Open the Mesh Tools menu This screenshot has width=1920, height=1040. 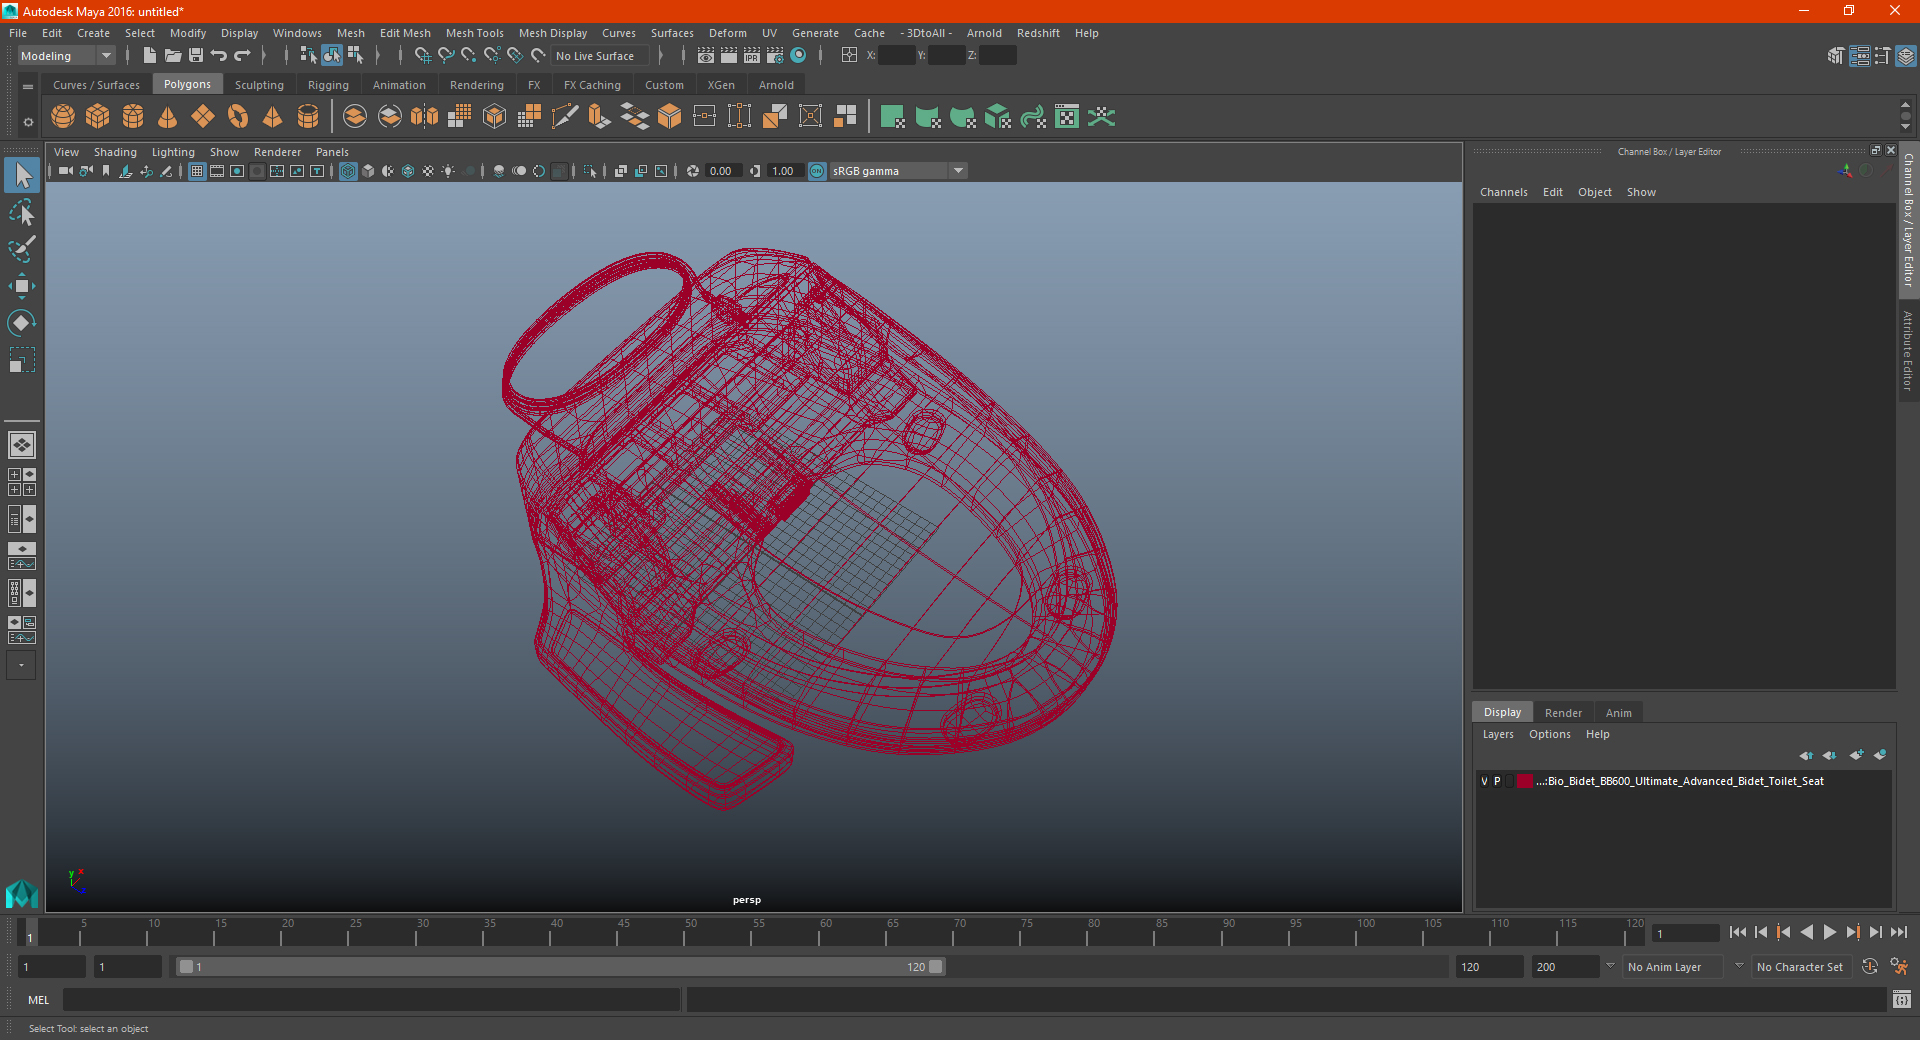pos(475,33)
